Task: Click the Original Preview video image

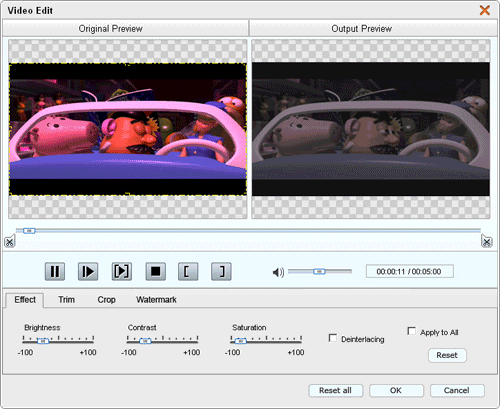Action: [128, 129]
